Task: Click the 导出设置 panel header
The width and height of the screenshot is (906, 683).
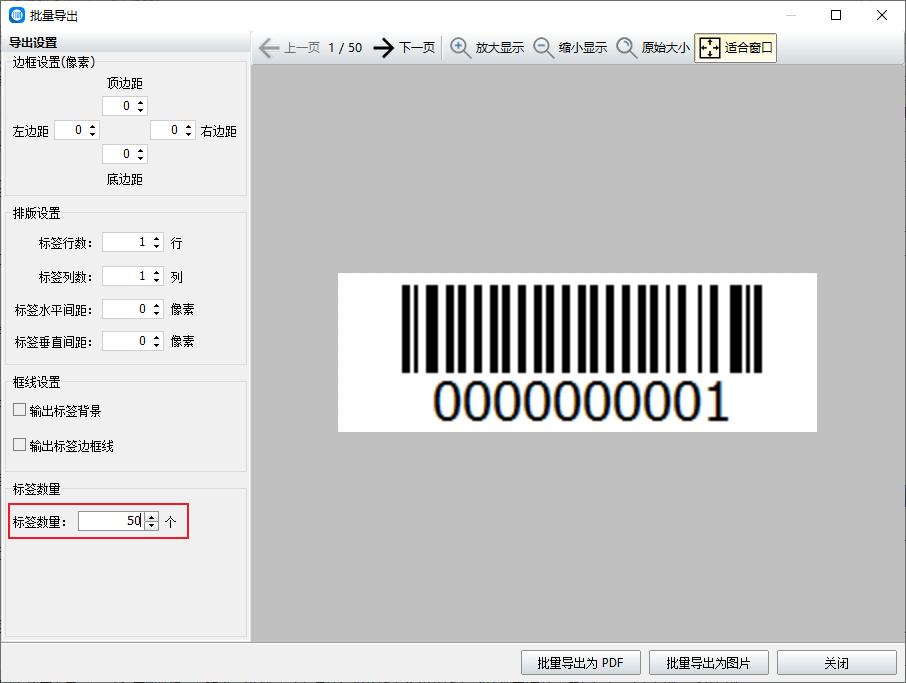Action: 33,43
